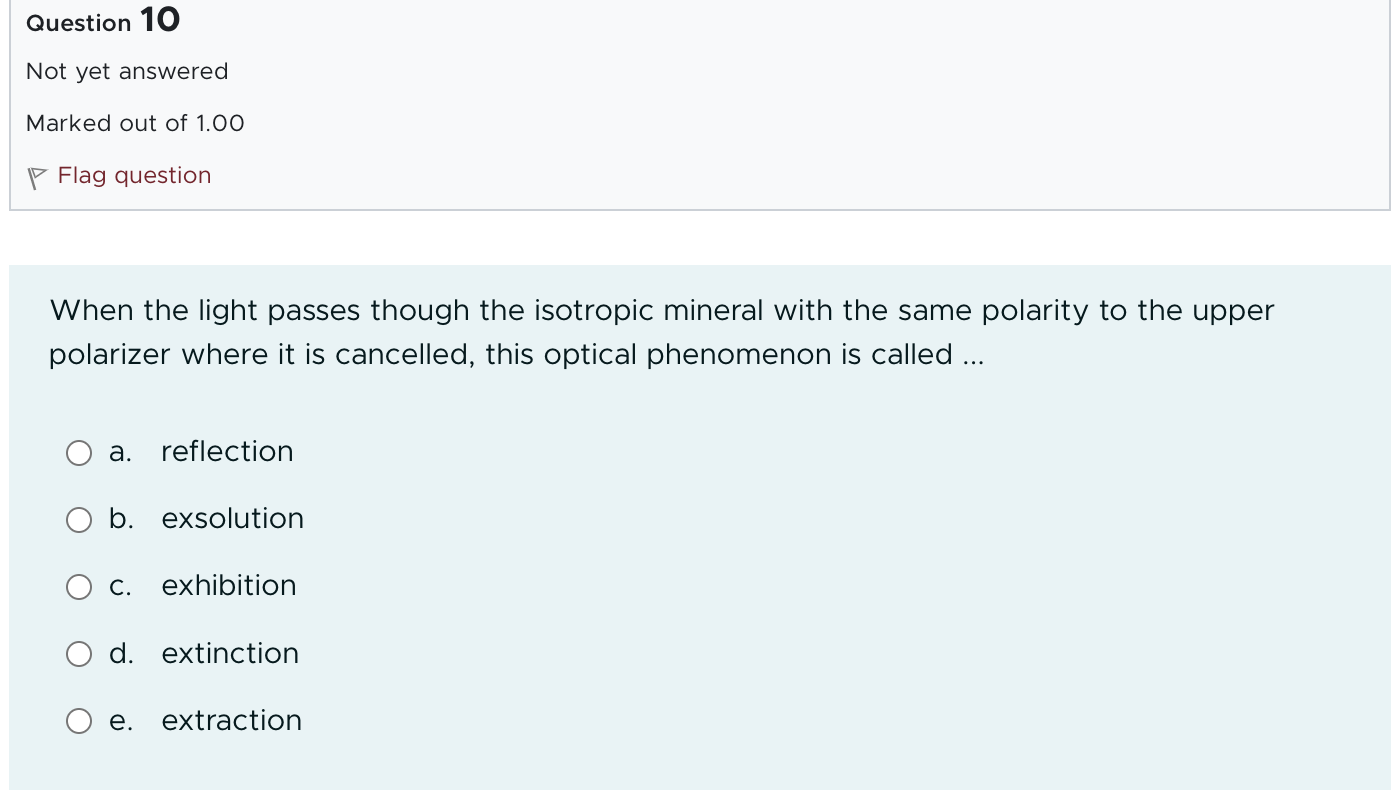
Task: Click the Question 10 heading
Action: point(102,20)
